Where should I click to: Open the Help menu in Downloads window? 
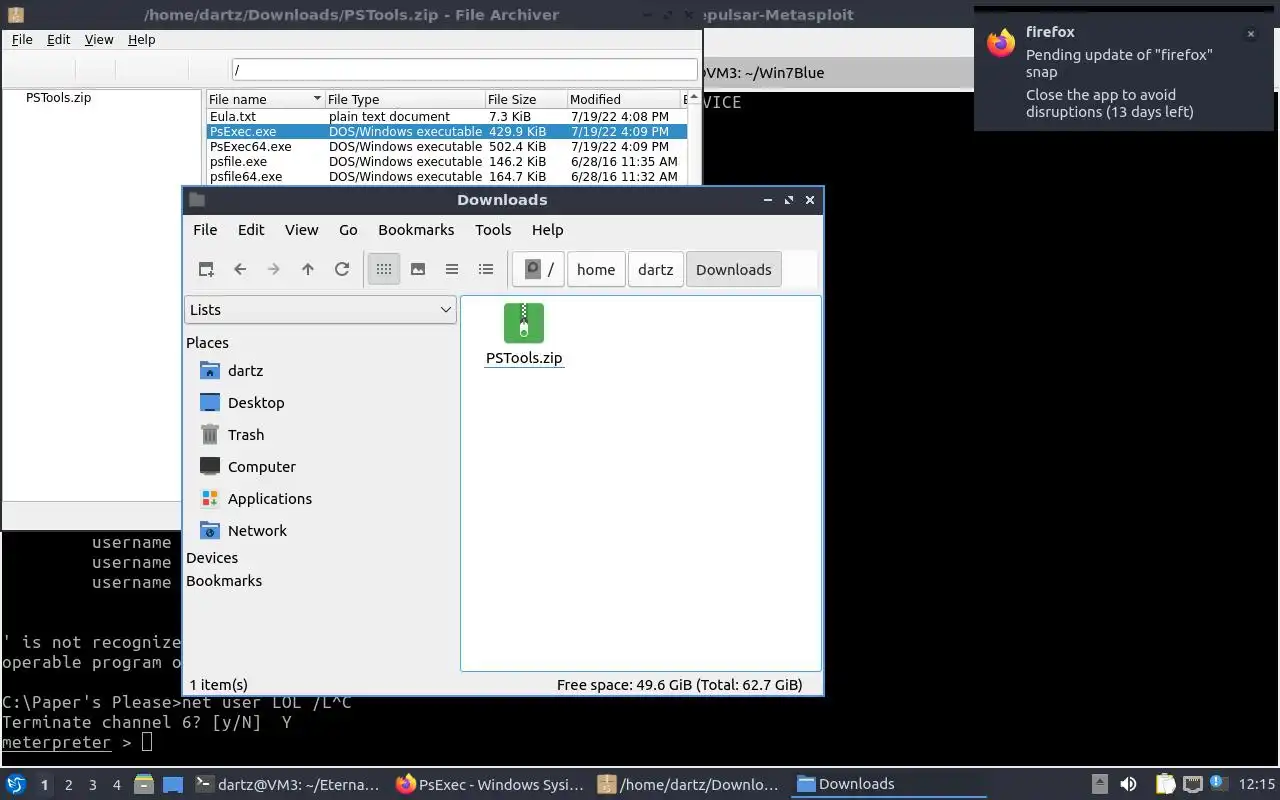click(547, 230)
